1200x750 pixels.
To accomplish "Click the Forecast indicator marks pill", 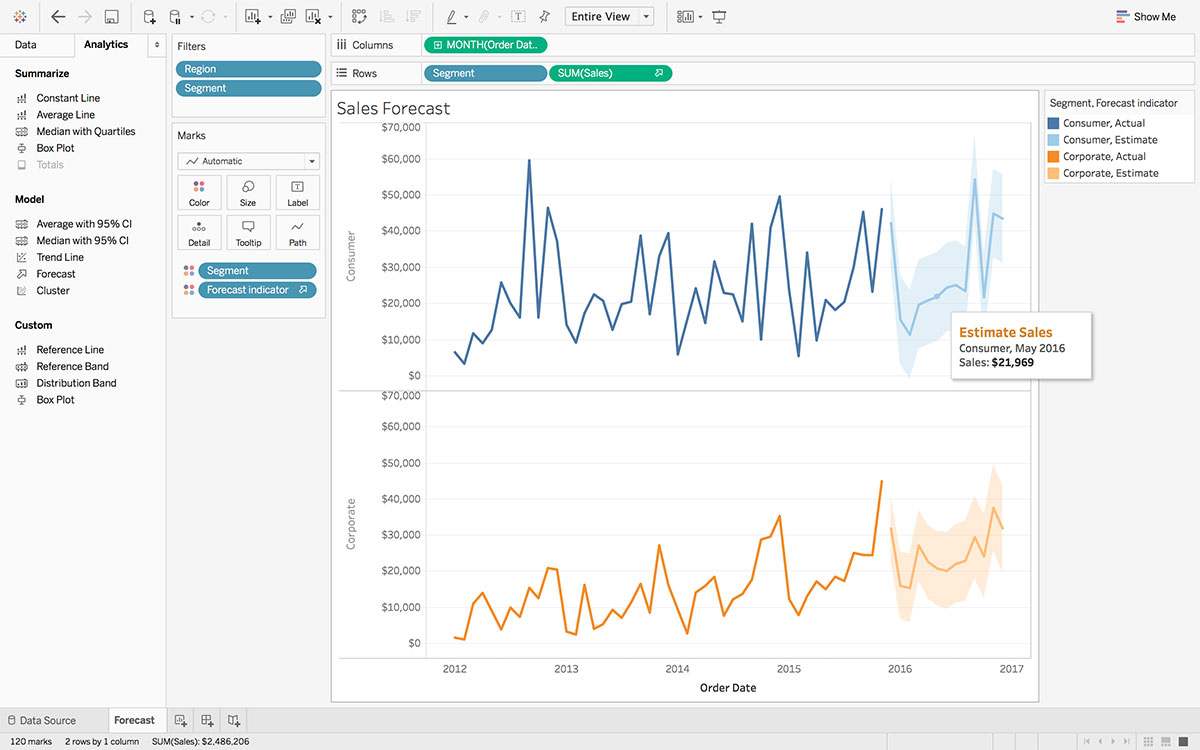I will click(257, 290).
